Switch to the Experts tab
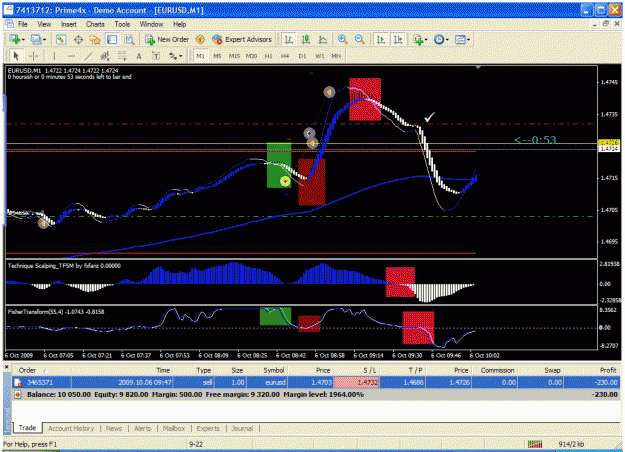The width and height of the screenshot is (625, 452). [x=208, y=428]
